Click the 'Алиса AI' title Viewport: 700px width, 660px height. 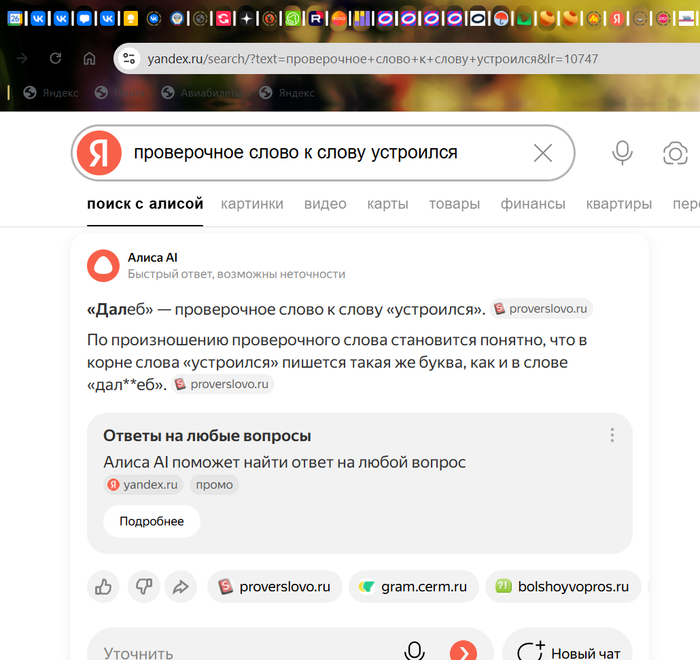(153, 258)
